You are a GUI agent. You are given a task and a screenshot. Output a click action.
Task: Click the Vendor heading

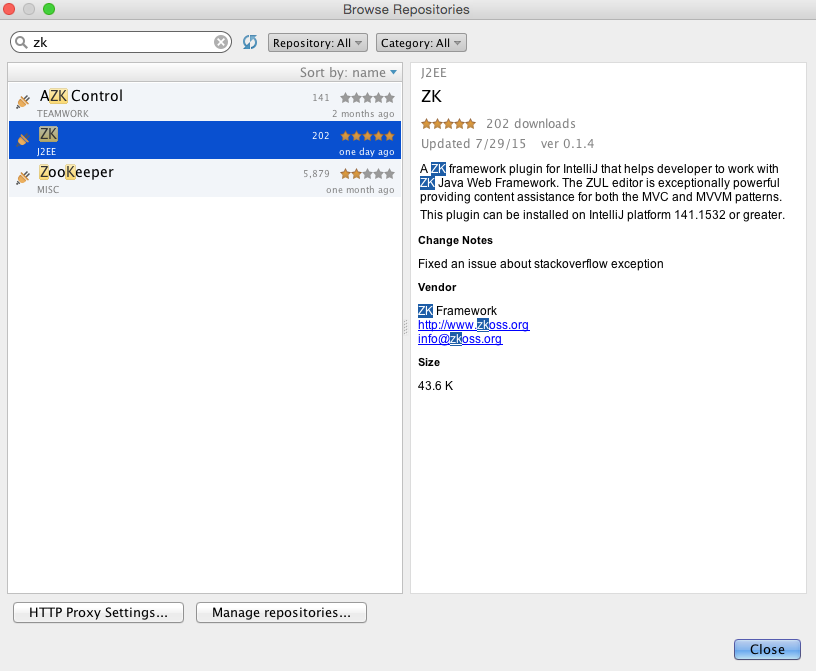coord(437,287)
